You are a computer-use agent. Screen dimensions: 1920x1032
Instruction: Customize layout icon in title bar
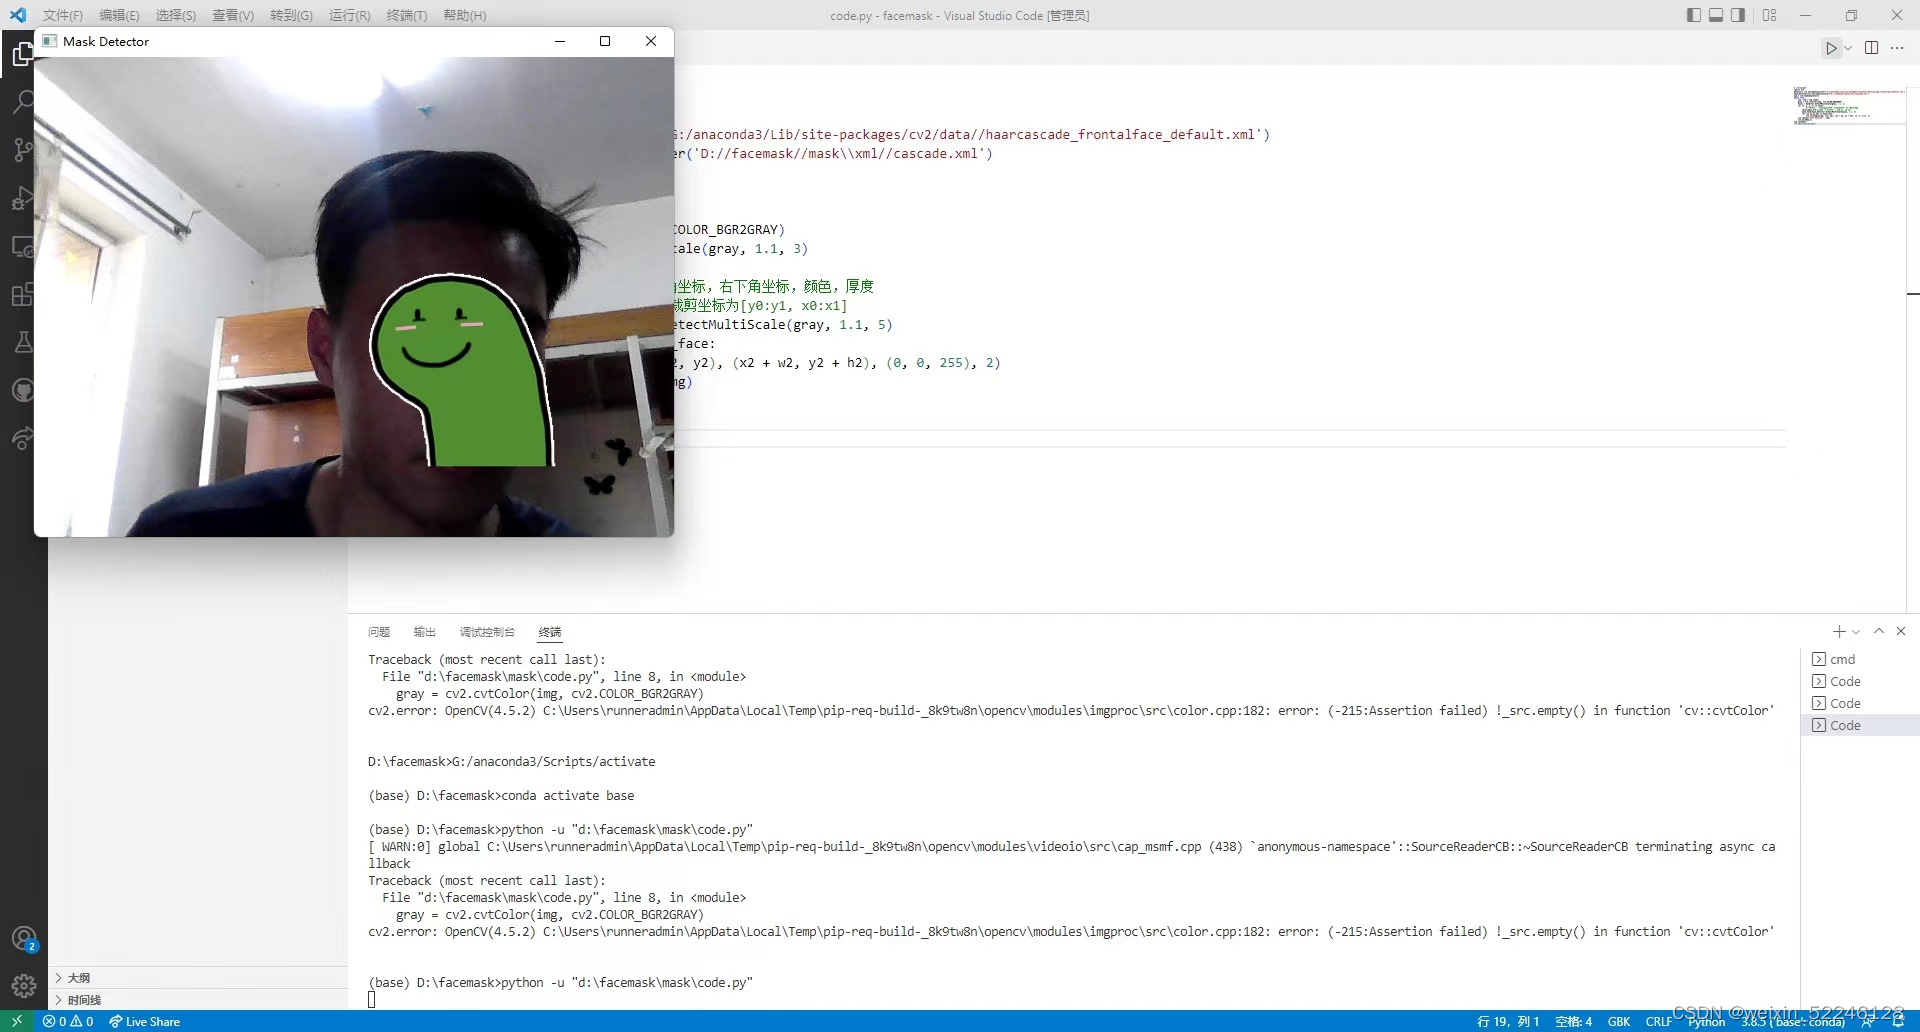[1770, 15]
